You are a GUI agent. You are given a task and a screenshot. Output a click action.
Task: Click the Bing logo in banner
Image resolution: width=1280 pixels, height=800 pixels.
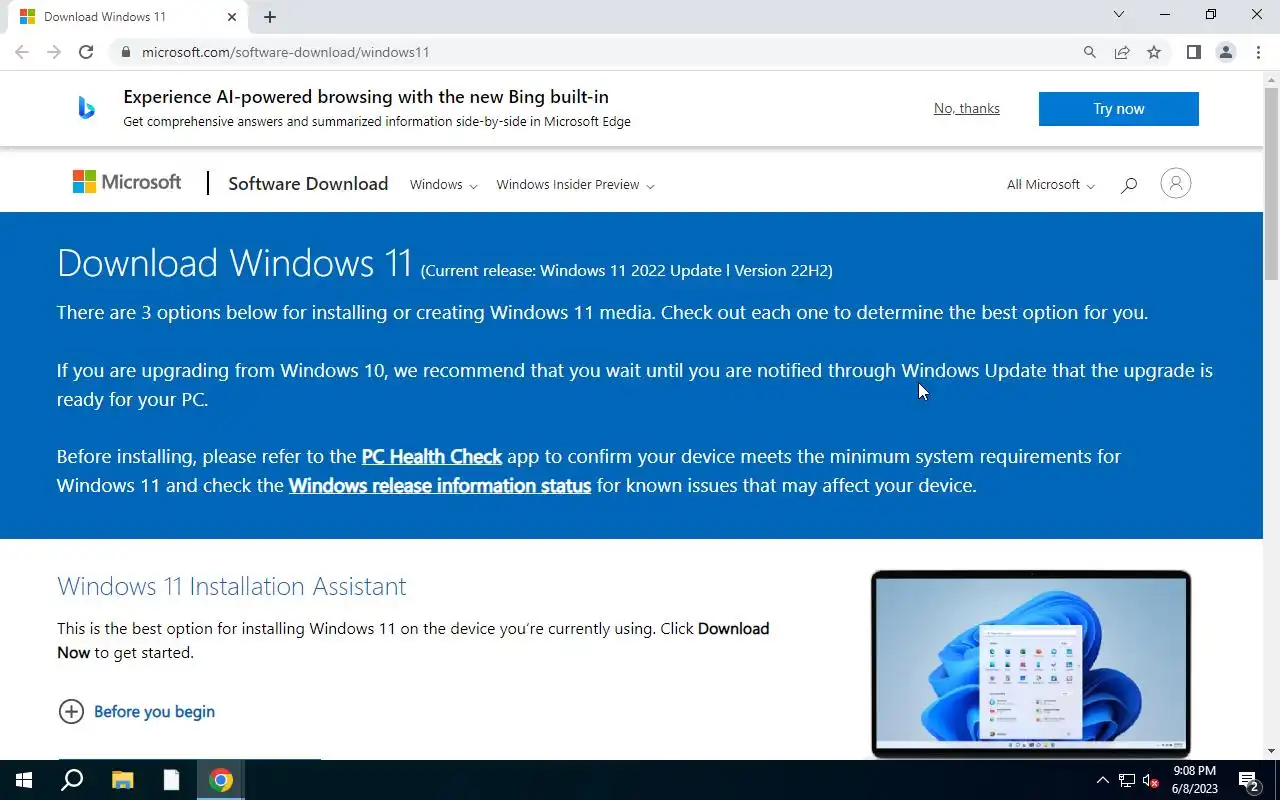point(87,108)
